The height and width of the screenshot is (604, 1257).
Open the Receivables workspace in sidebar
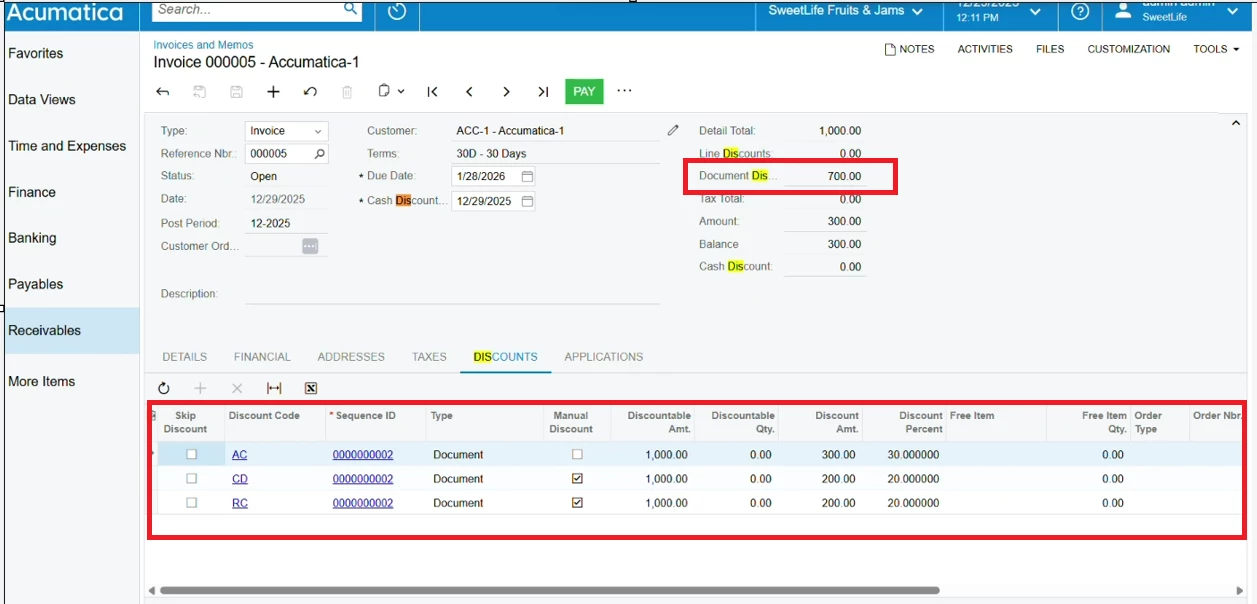coord(70,331)
